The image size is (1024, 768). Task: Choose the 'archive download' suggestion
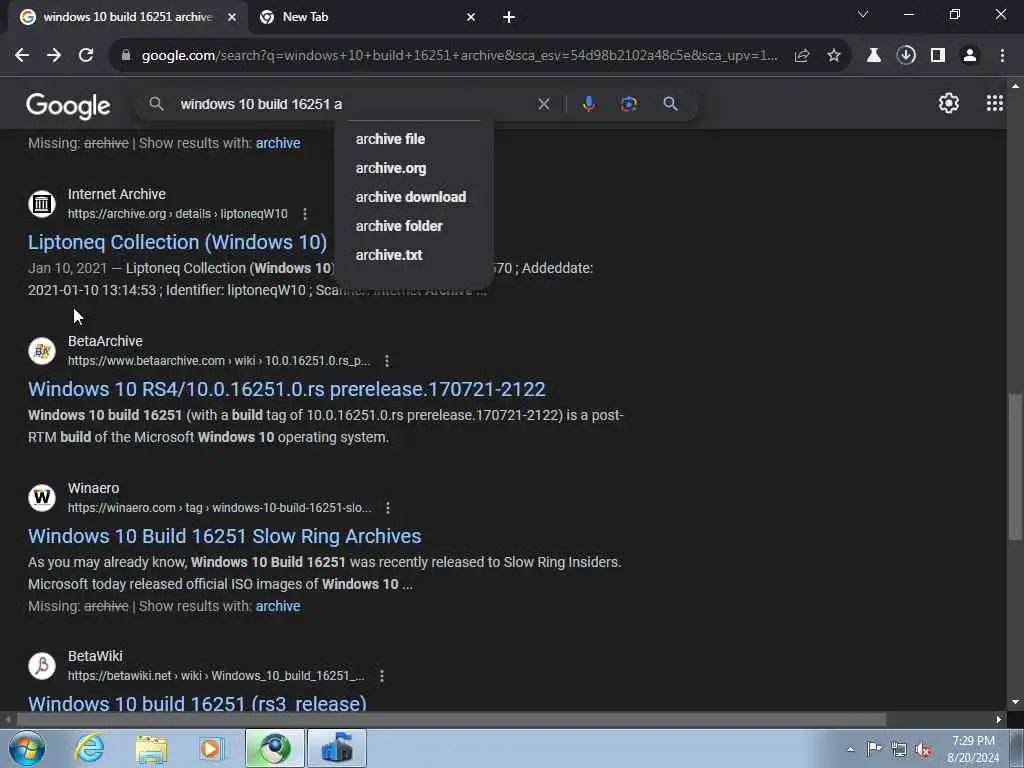[x=413, y=197]
